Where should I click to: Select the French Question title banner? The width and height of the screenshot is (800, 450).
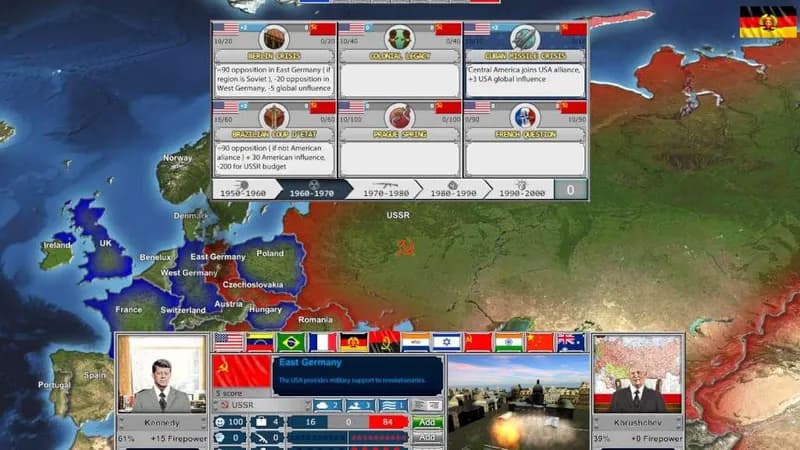525,134
